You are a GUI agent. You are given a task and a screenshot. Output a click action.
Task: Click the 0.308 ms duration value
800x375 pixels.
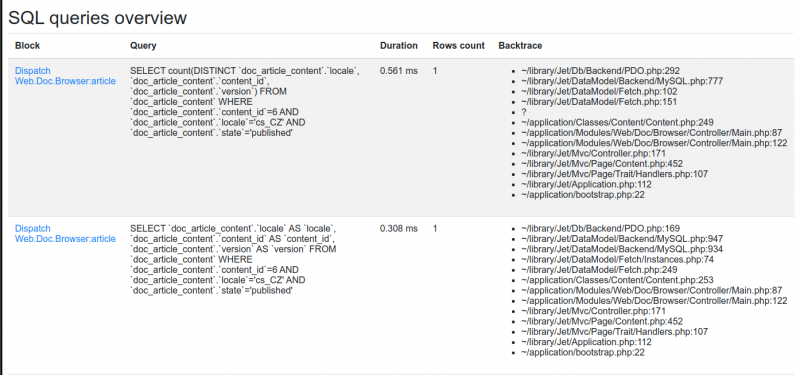[398, 229]
